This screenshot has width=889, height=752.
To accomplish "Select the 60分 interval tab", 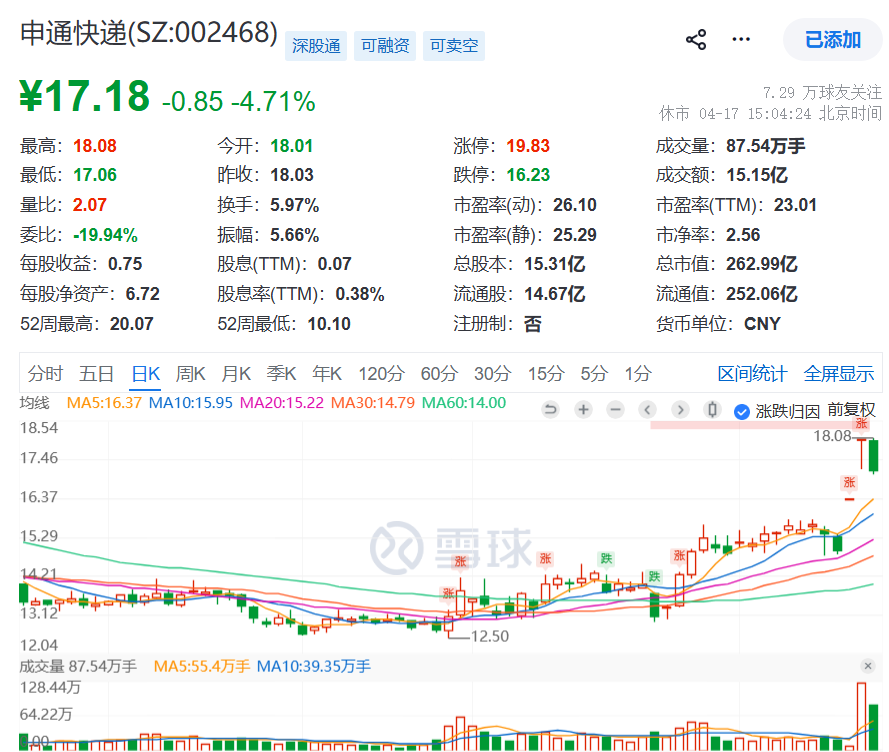I will (438, 374).
